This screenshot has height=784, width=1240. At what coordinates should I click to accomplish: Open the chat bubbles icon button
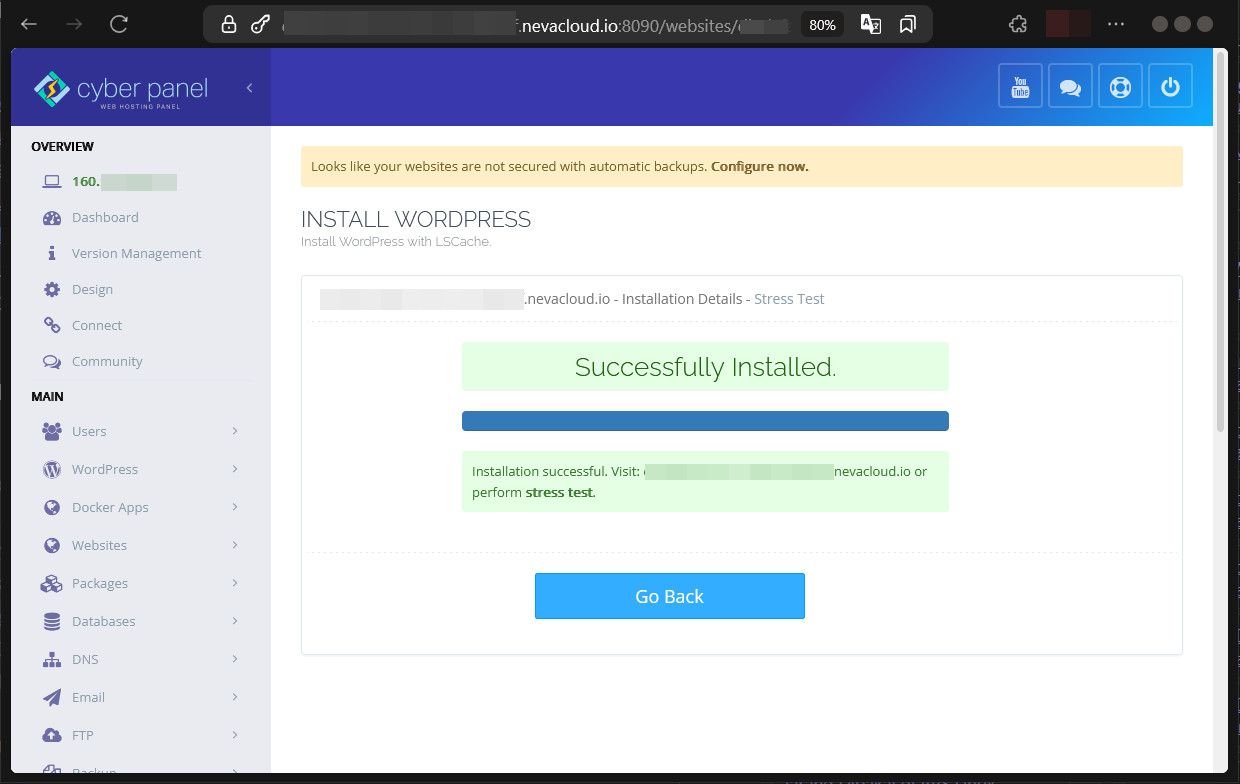1070,86
